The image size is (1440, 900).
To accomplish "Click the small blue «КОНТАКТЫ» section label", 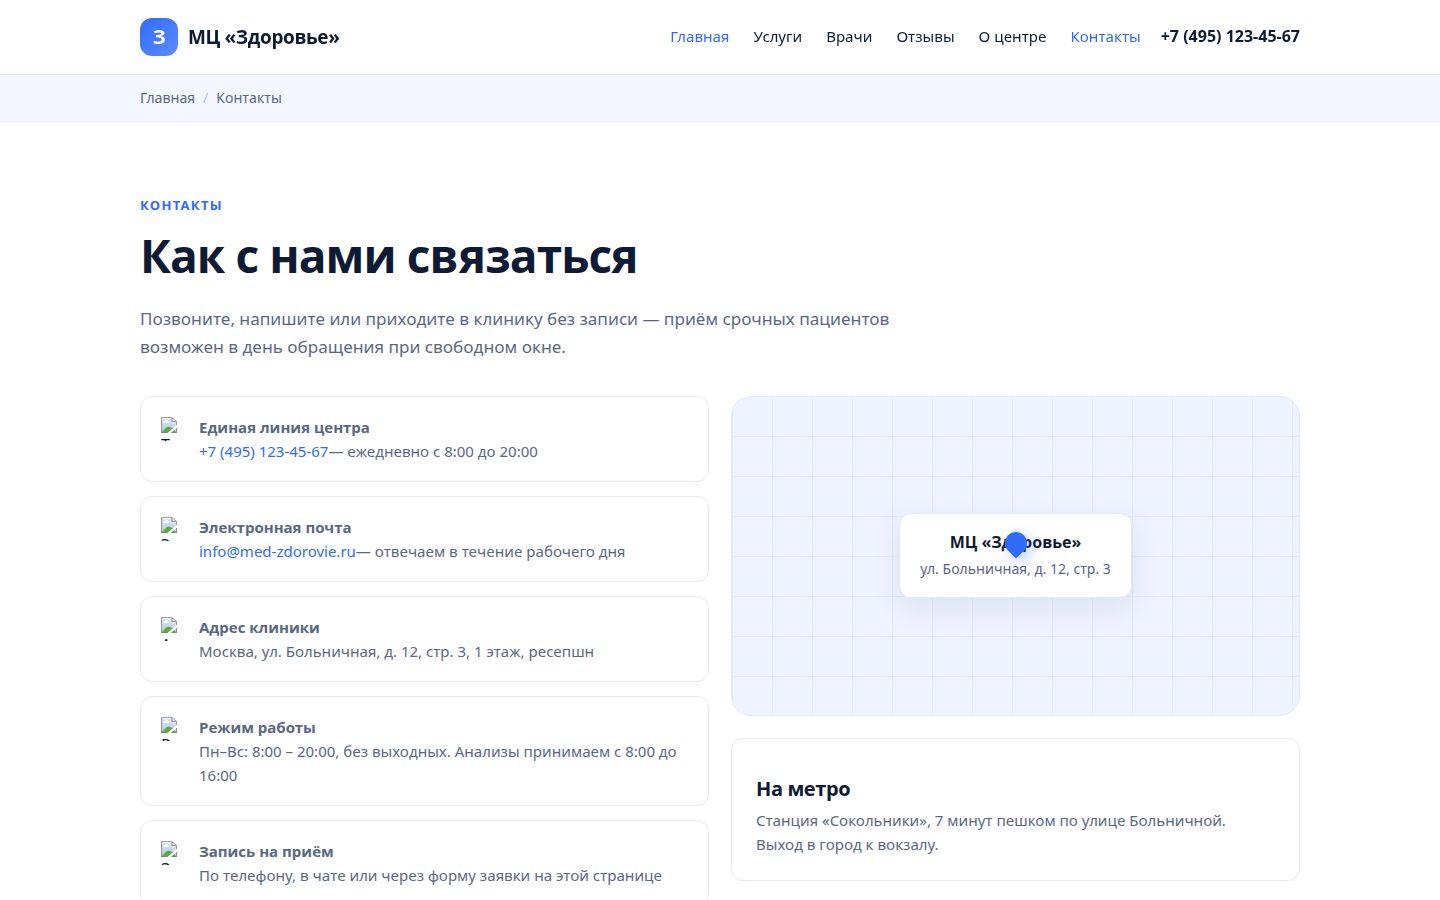I will click(181, 205).
